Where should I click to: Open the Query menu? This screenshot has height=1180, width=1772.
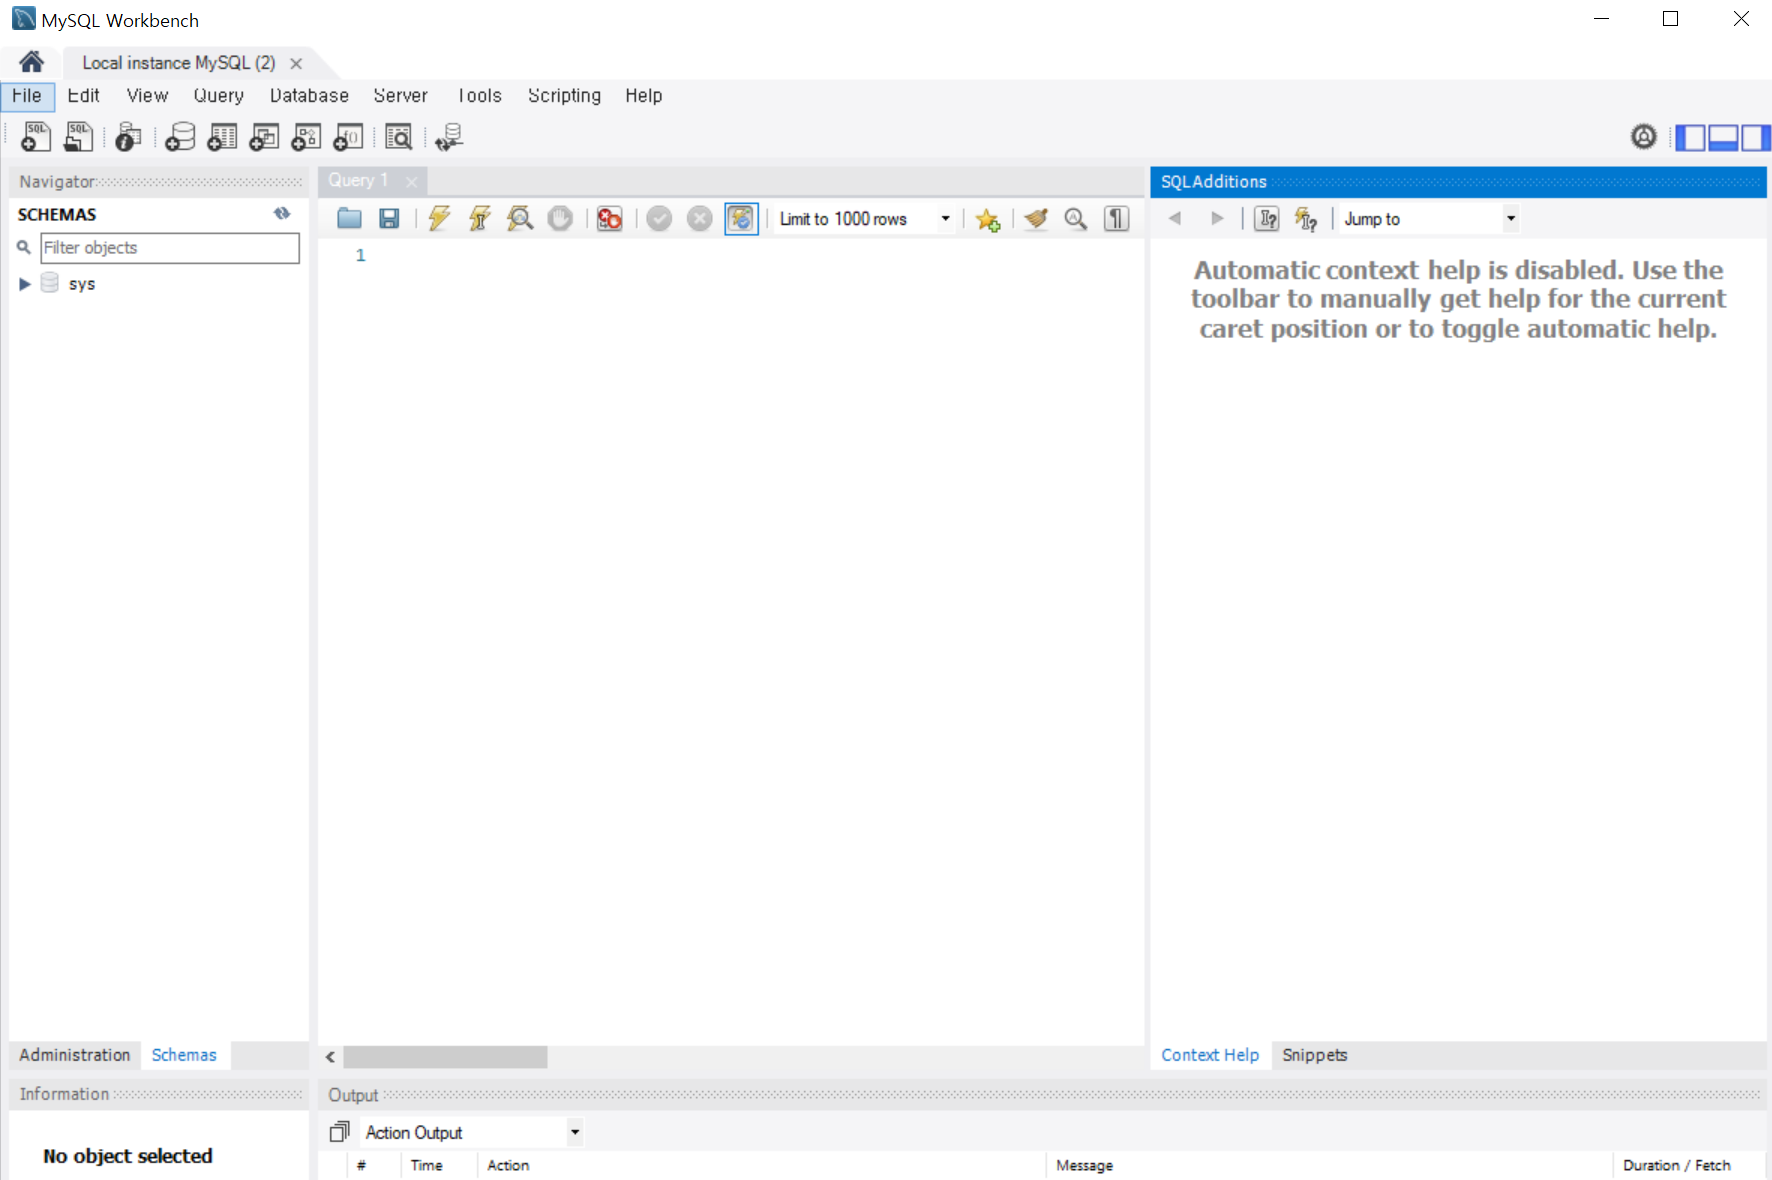coord(219,95)
